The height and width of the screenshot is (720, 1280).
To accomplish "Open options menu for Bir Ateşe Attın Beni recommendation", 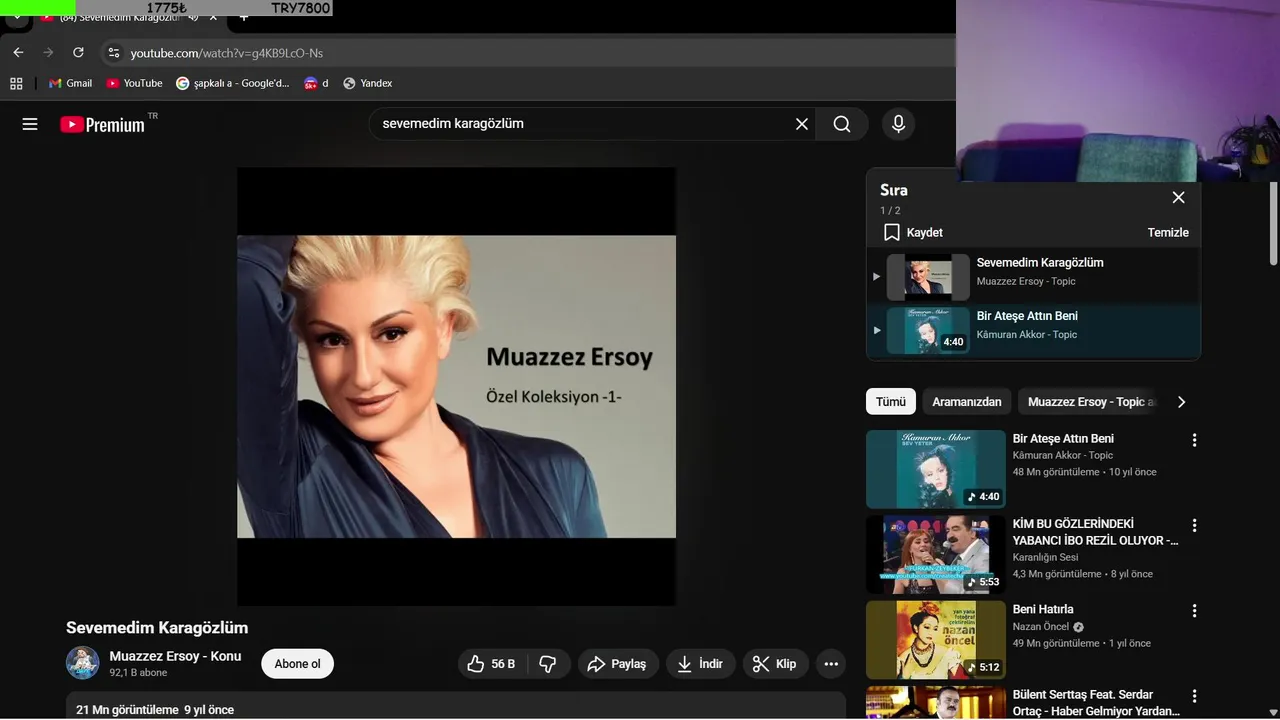I will (x=1194, y=440).
